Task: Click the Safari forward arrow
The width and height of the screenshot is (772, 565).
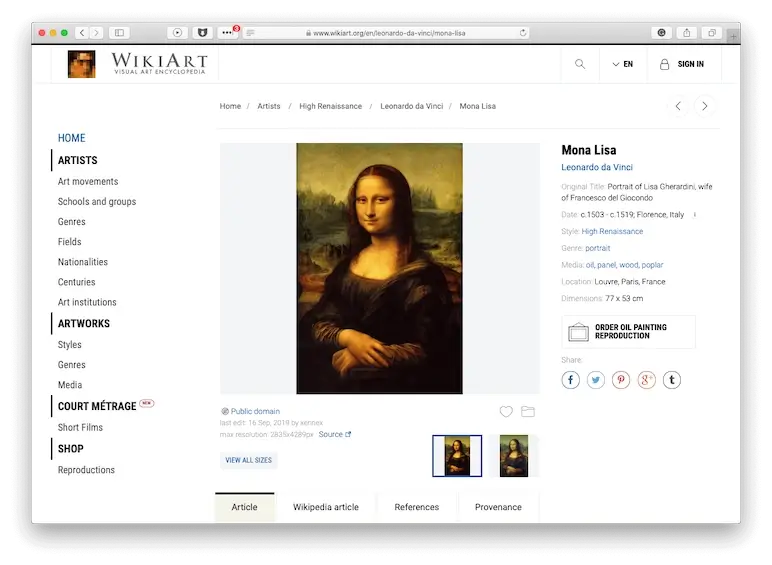Action: point(96,33)
